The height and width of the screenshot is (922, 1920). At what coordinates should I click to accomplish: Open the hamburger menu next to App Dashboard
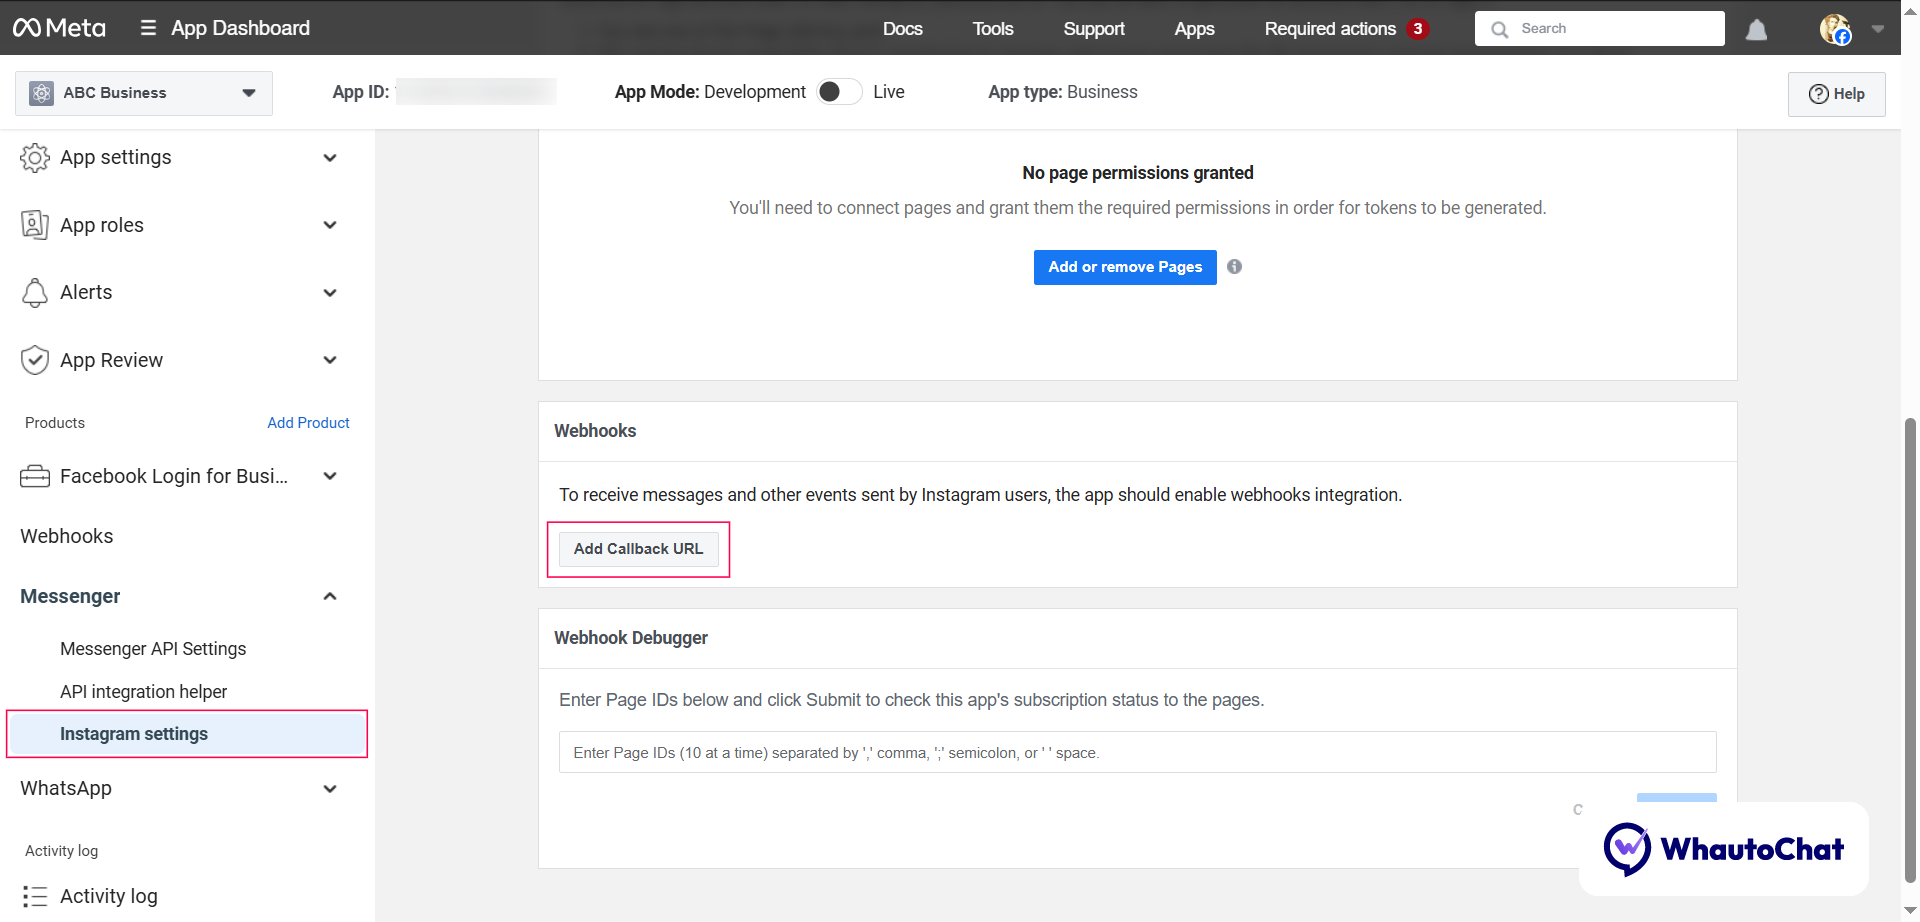click(x=146, y=28)
